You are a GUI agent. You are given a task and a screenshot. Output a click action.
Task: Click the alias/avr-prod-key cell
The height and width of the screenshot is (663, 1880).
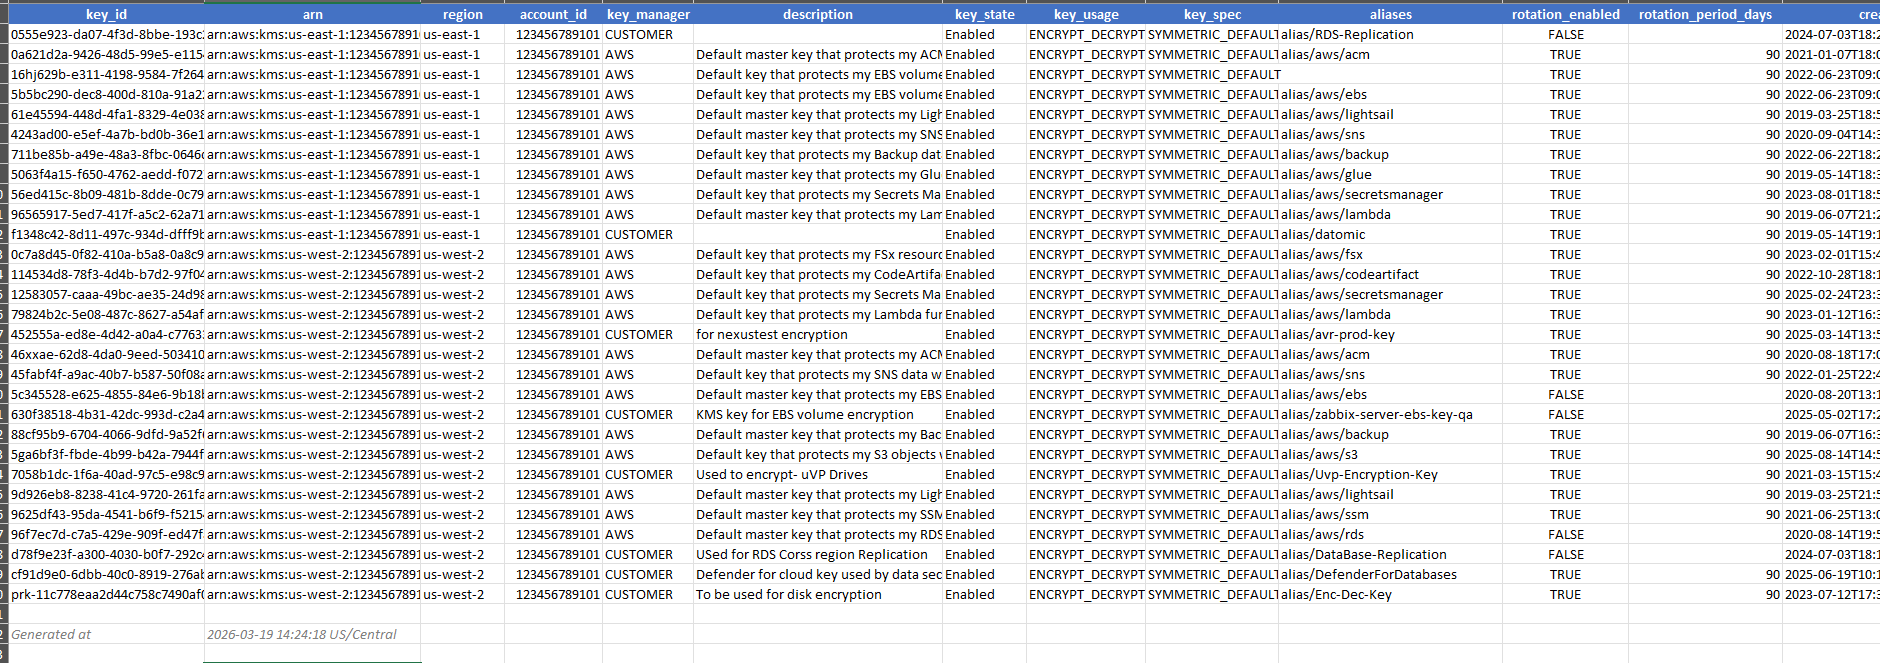tap(1390, 334)
